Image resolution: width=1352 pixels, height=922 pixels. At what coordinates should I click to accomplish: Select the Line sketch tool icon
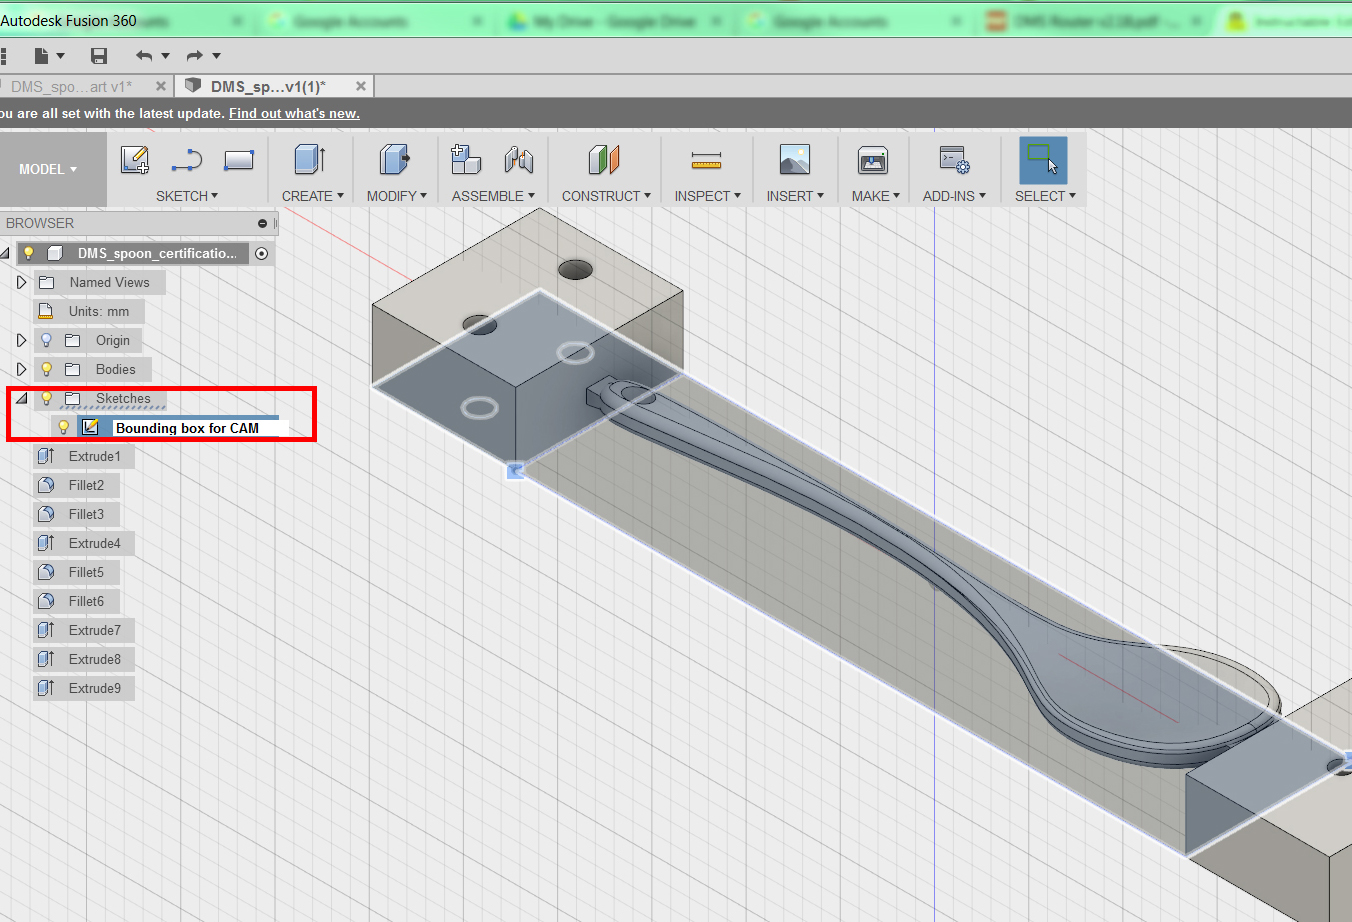(x=187, y=160)
